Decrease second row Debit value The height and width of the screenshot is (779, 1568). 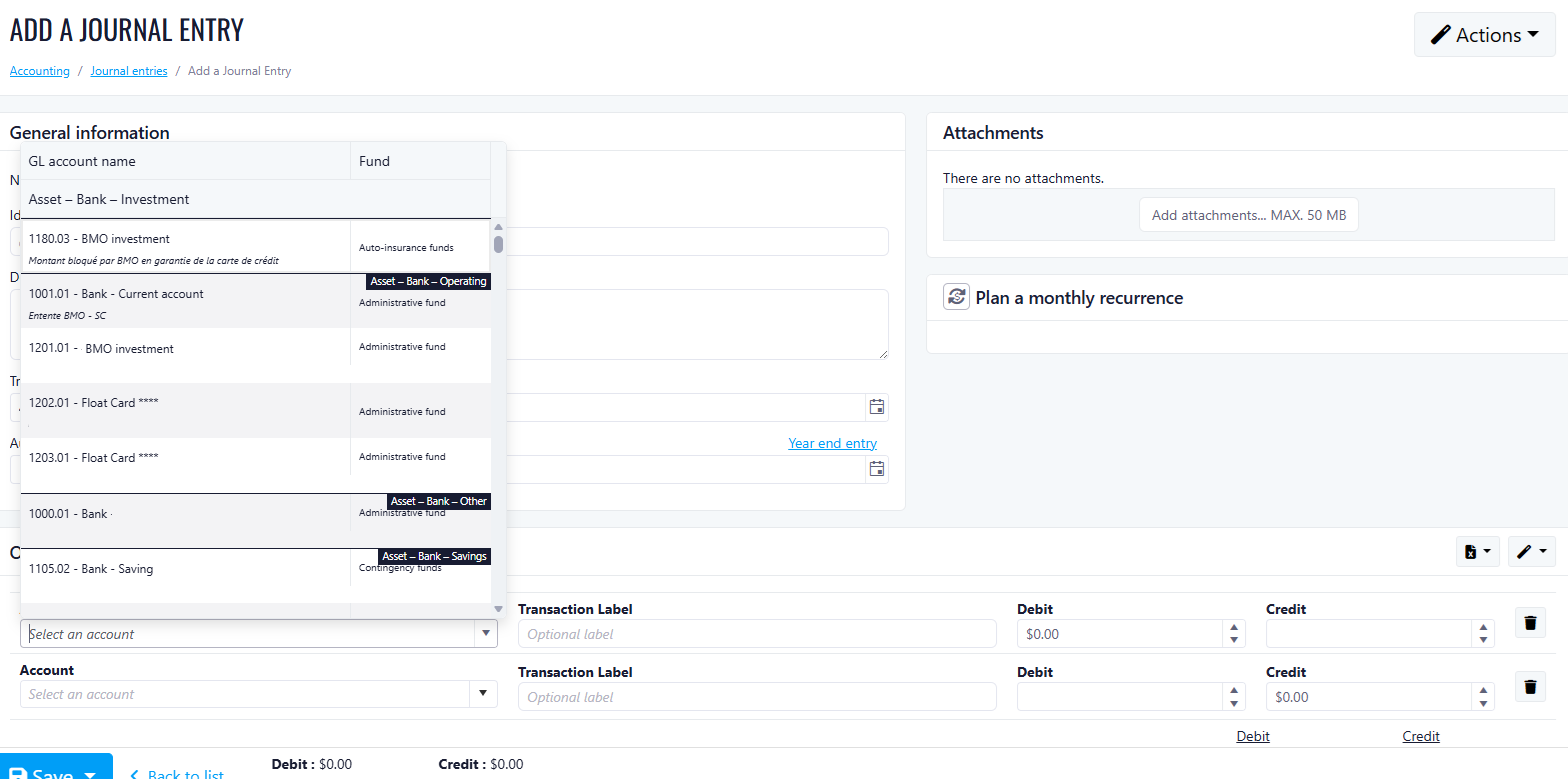pos(1234,703)
